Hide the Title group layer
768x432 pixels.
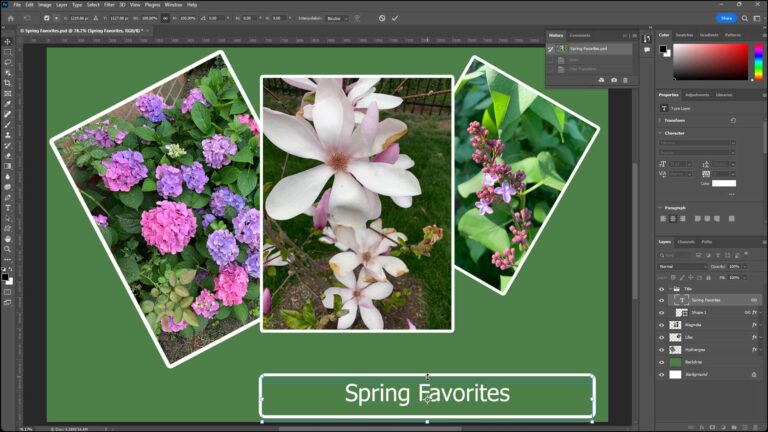click(662, 289)
